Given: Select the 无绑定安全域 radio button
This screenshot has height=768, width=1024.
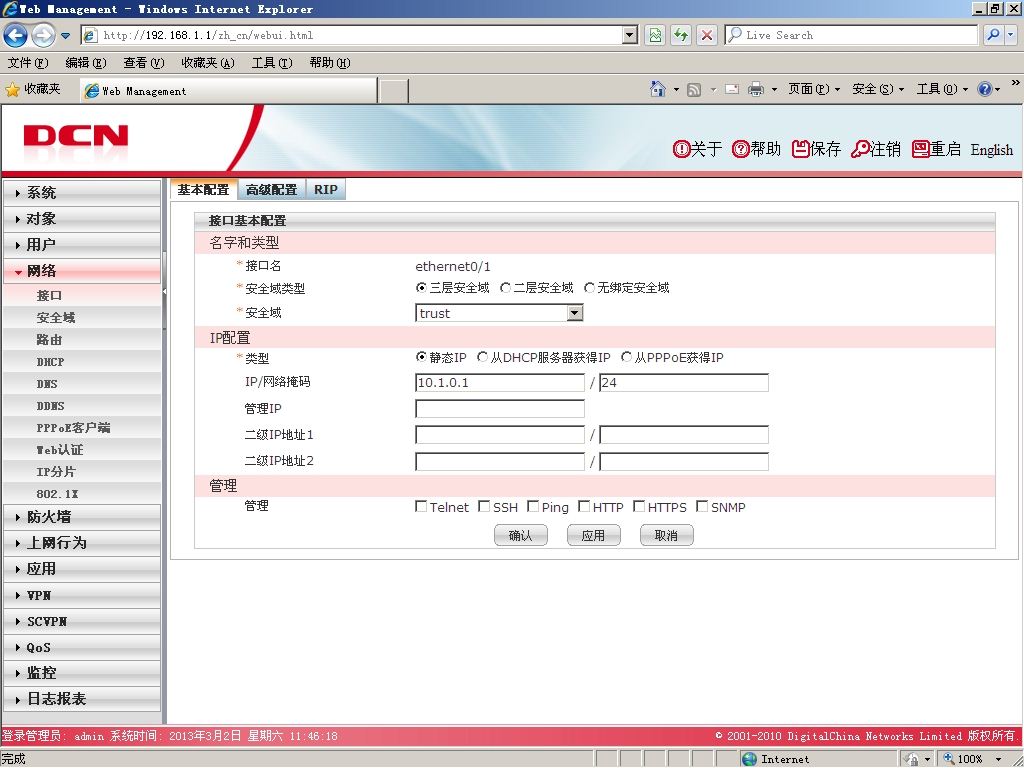Looking at the screenshot, I should 589,288.
